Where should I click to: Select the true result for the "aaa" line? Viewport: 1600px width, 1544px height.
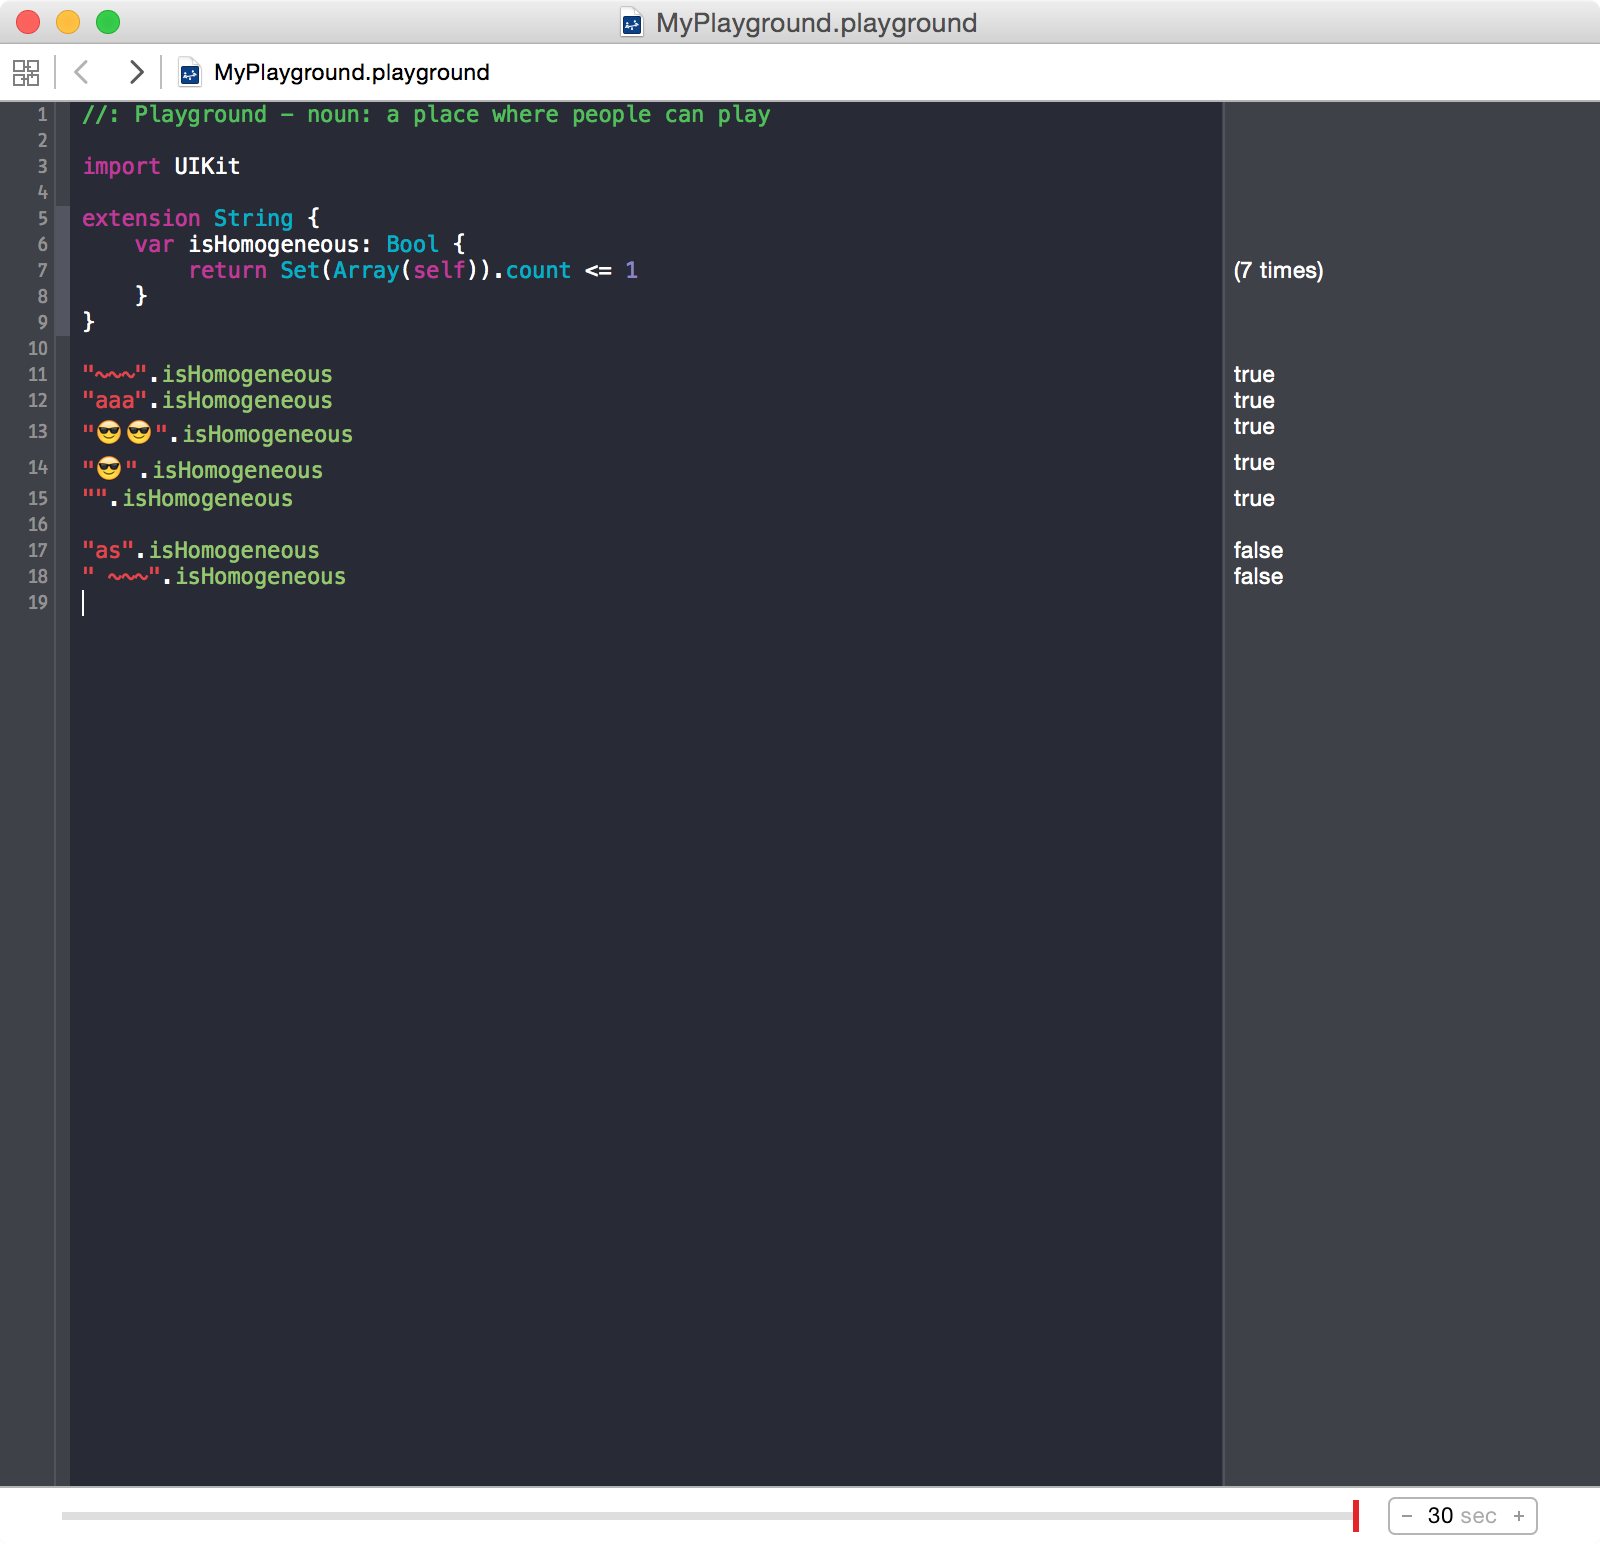coord(1254,400)
